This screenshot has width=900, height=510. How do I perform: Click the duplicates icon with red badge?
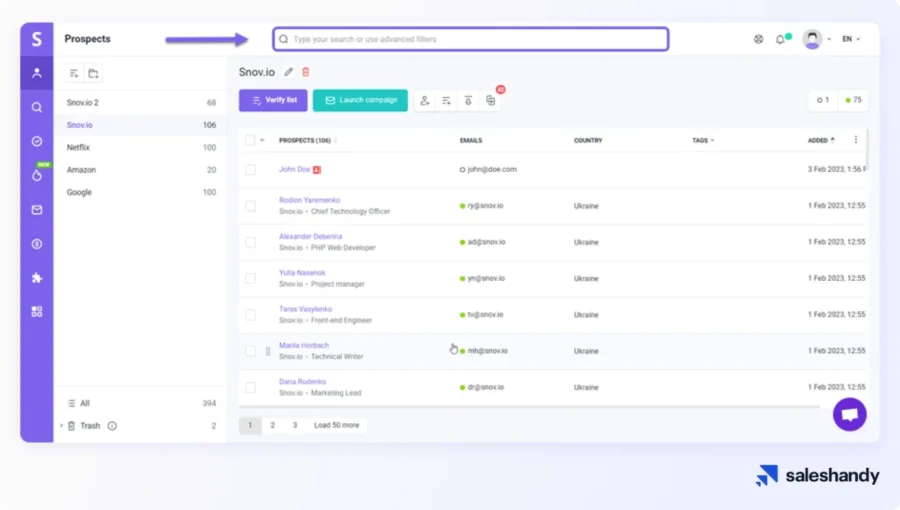coord(491,100)
